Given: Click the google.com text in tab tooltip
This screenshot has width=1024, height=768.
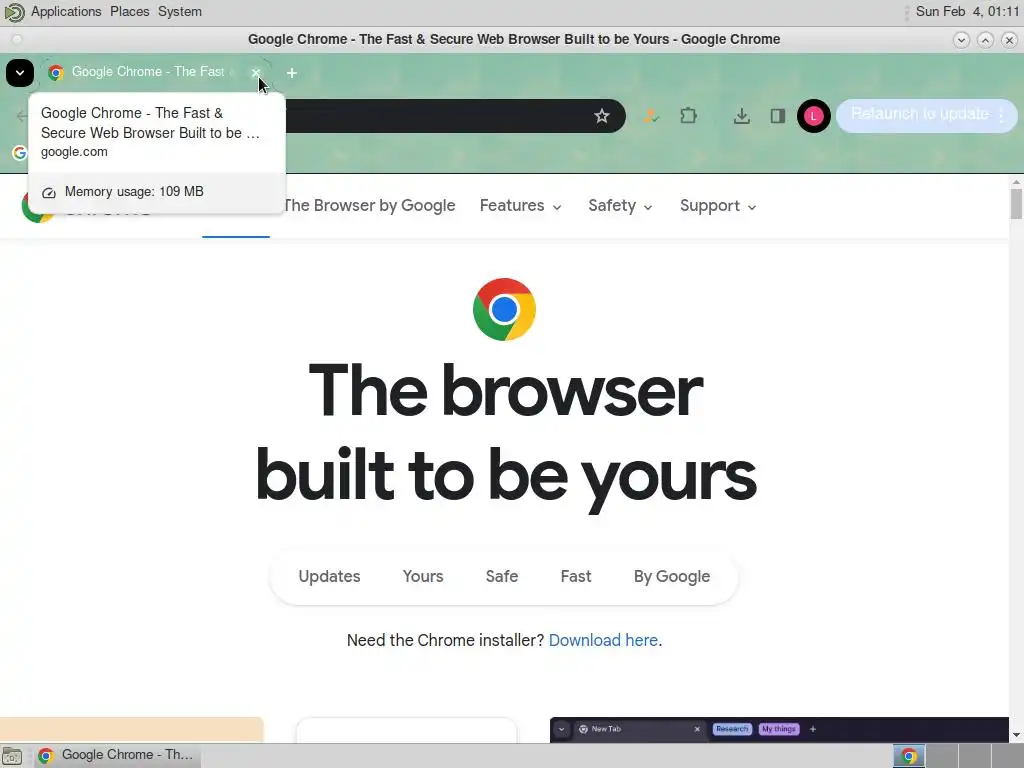Looking at the screenshot, I should 74,152.
